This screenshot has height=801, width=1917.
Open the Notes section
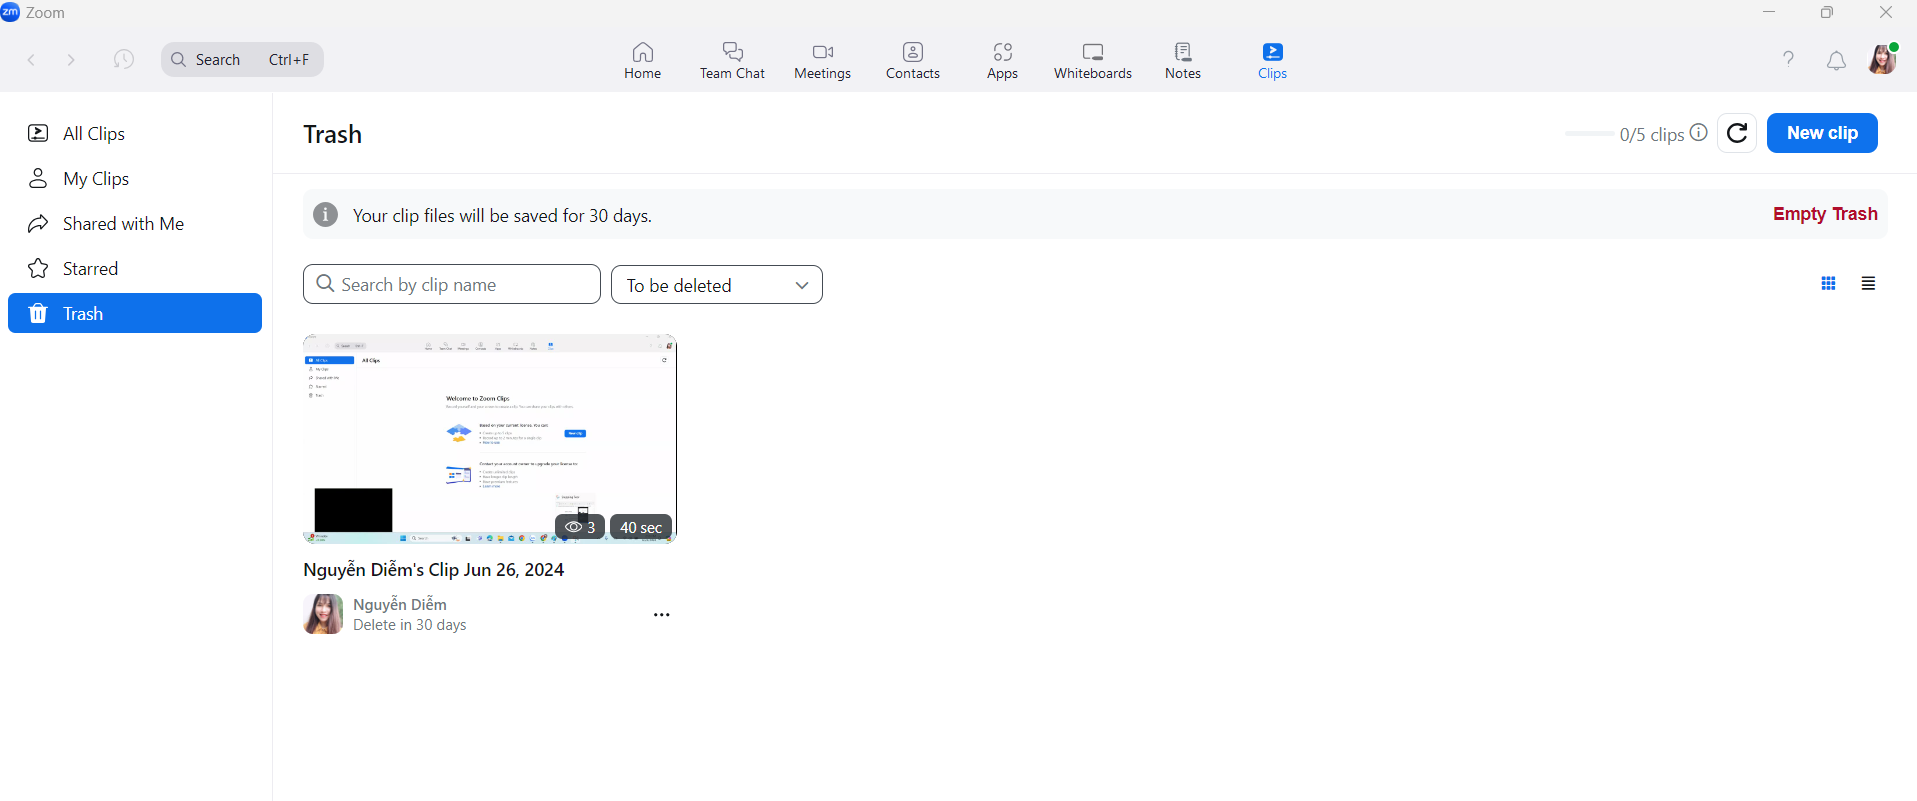[1182, 60]
